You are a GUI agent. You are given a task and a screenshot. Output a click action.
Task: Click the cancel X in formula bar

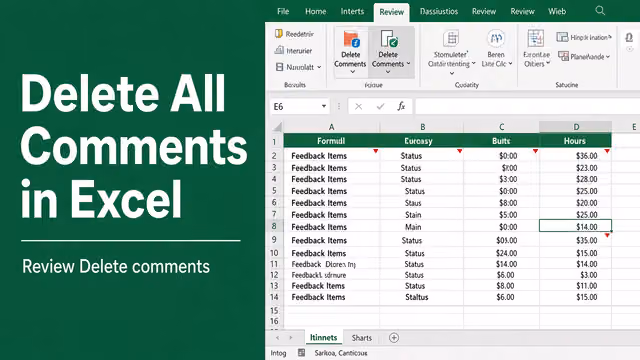click(x=358, y=107)
